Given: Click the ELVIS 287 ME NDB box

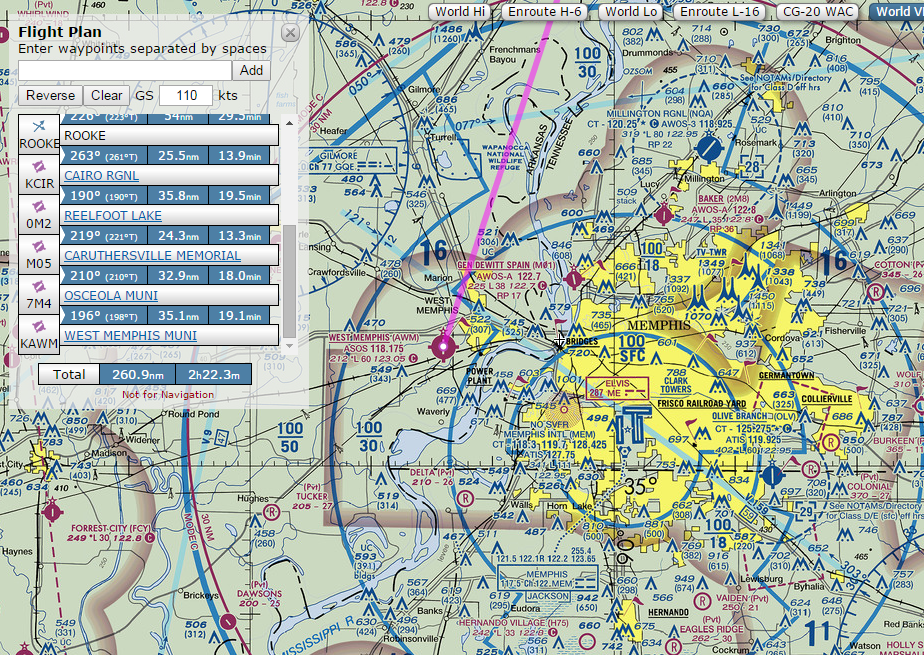Looking at the screenshot, I should 617,389.
